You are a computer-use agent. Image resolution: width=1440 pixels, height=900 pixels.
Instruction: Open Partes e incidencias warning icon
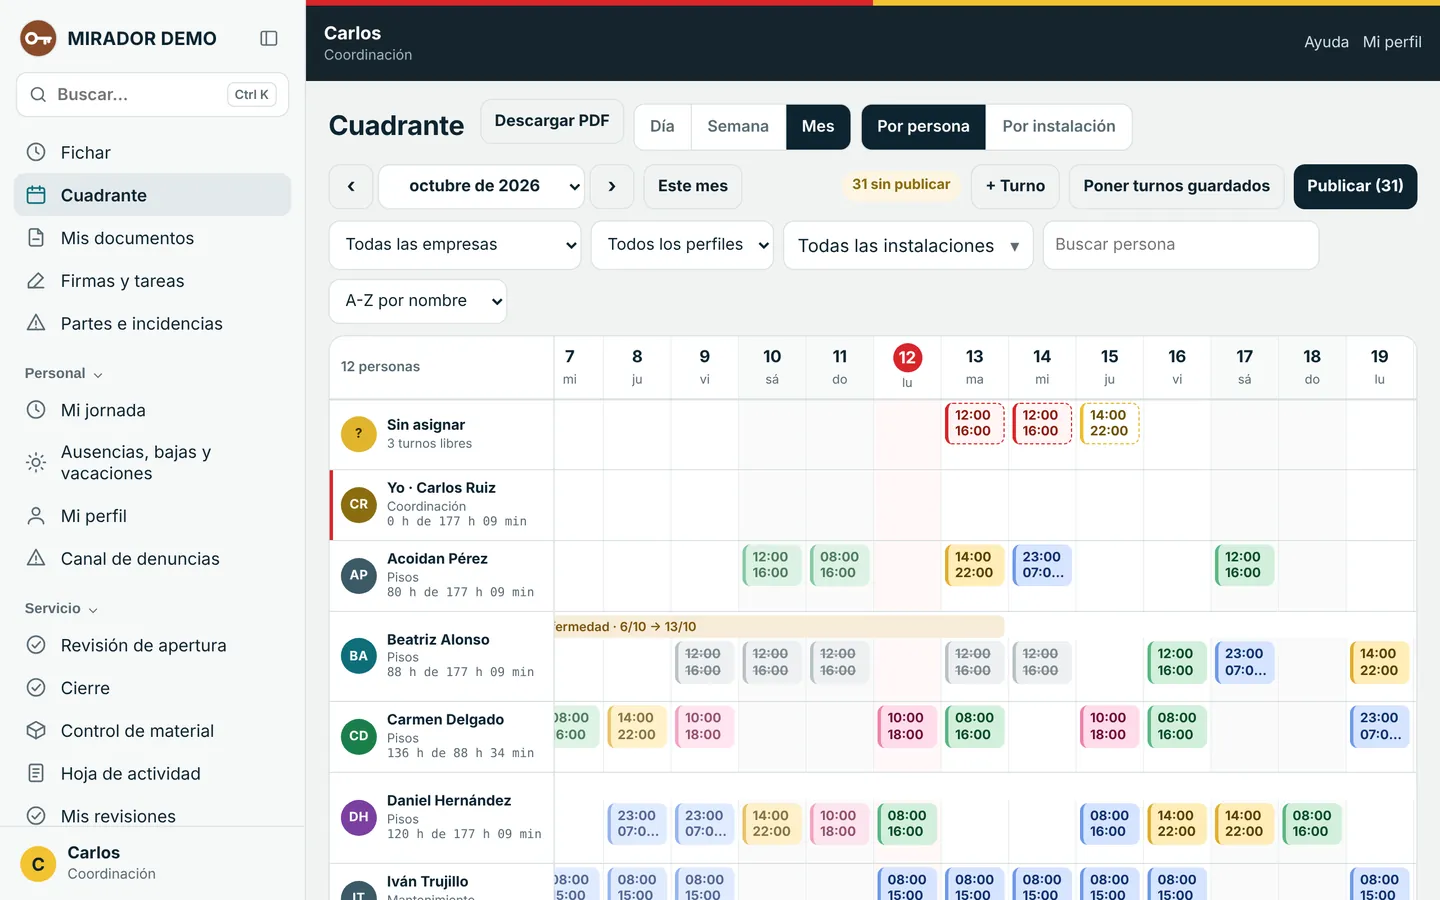36,323
